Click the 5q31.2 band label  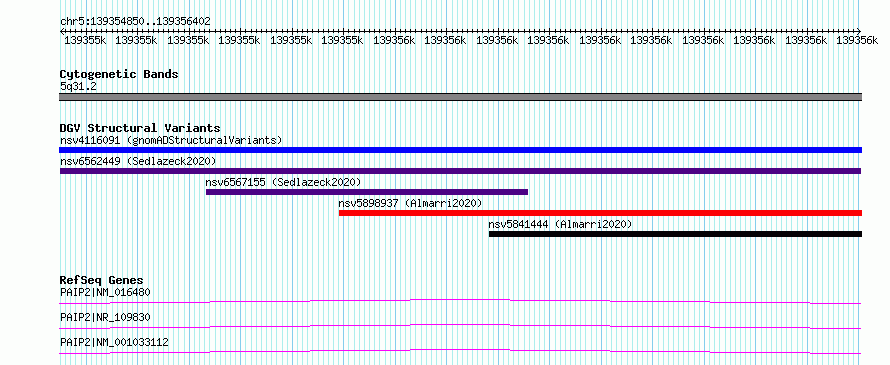pyautogui.click(x=78, y=86)
